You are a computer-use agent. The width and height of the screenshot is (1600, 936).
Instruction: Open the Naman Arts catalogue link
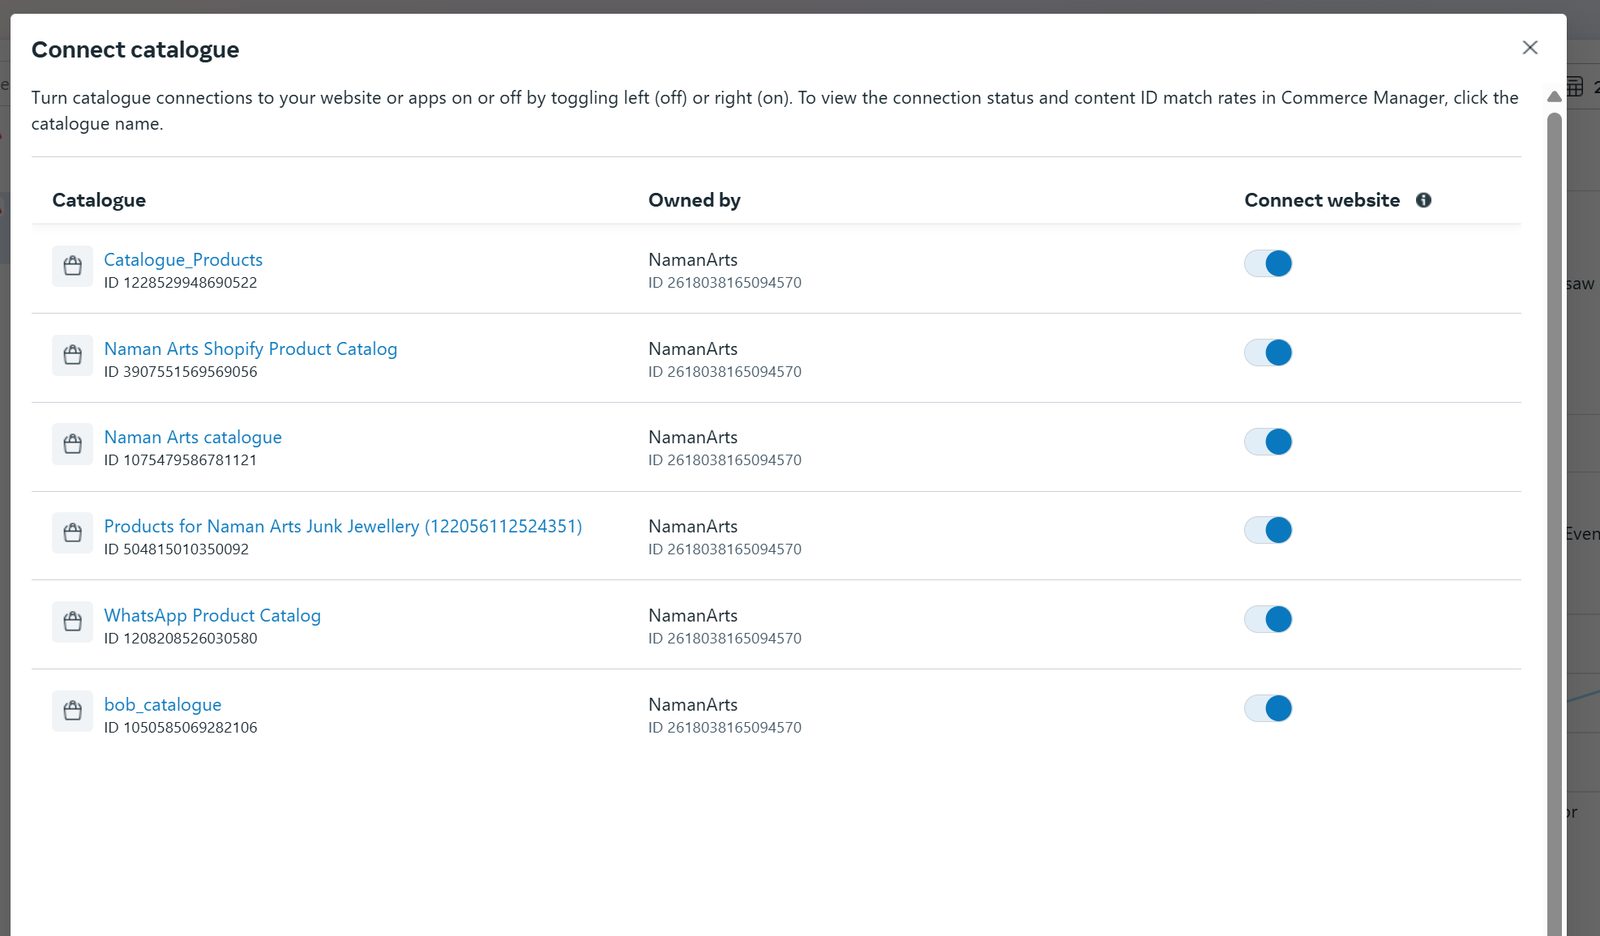click(x=193, y=437)
